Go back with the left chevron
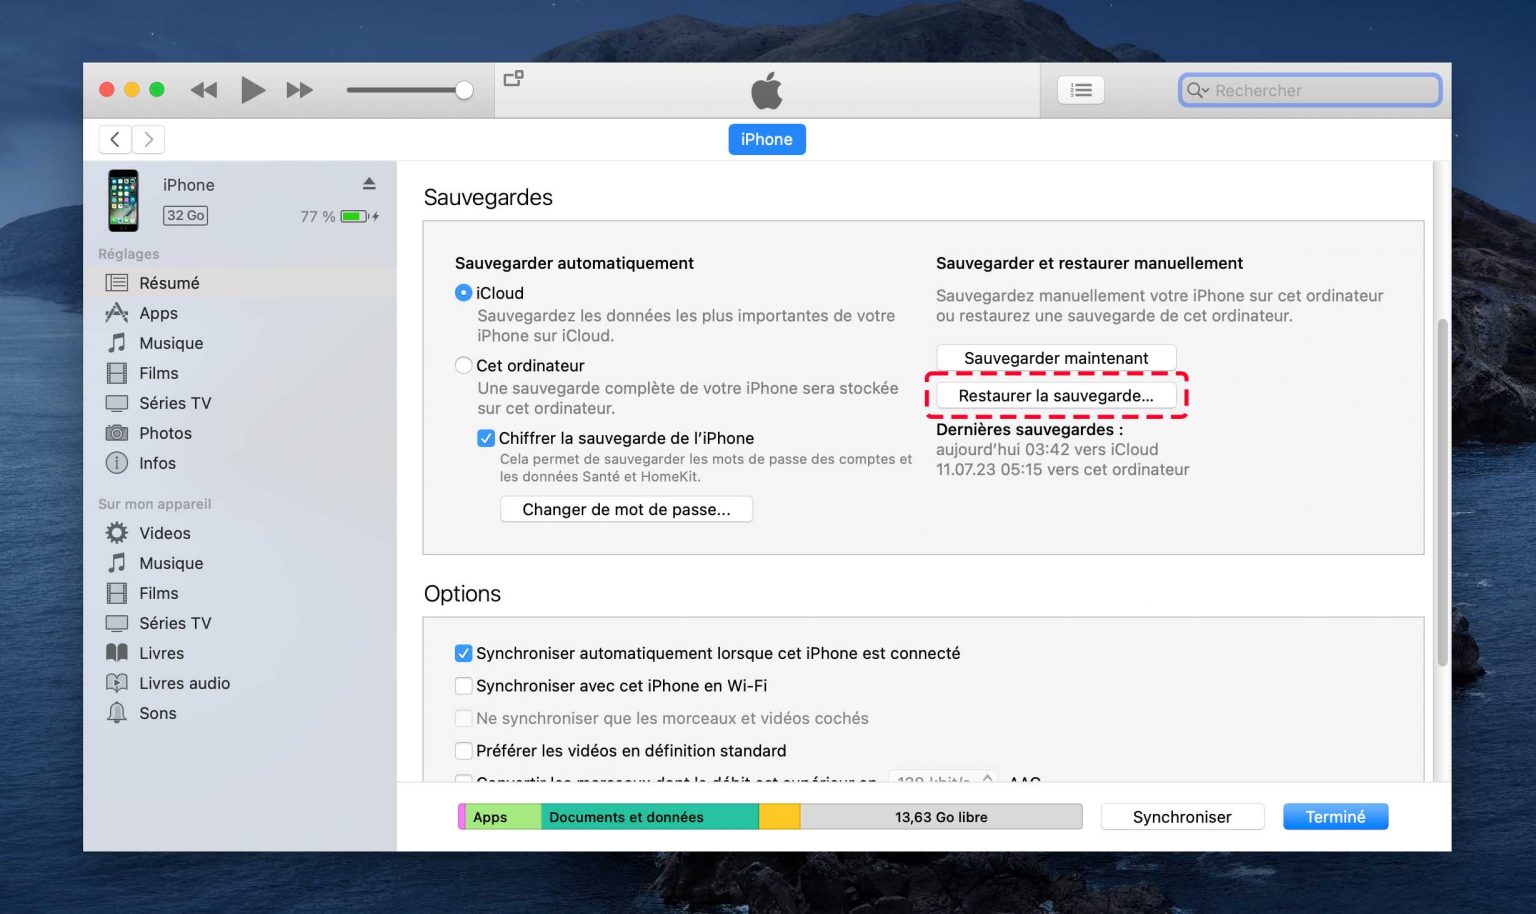 pos(115,139)
